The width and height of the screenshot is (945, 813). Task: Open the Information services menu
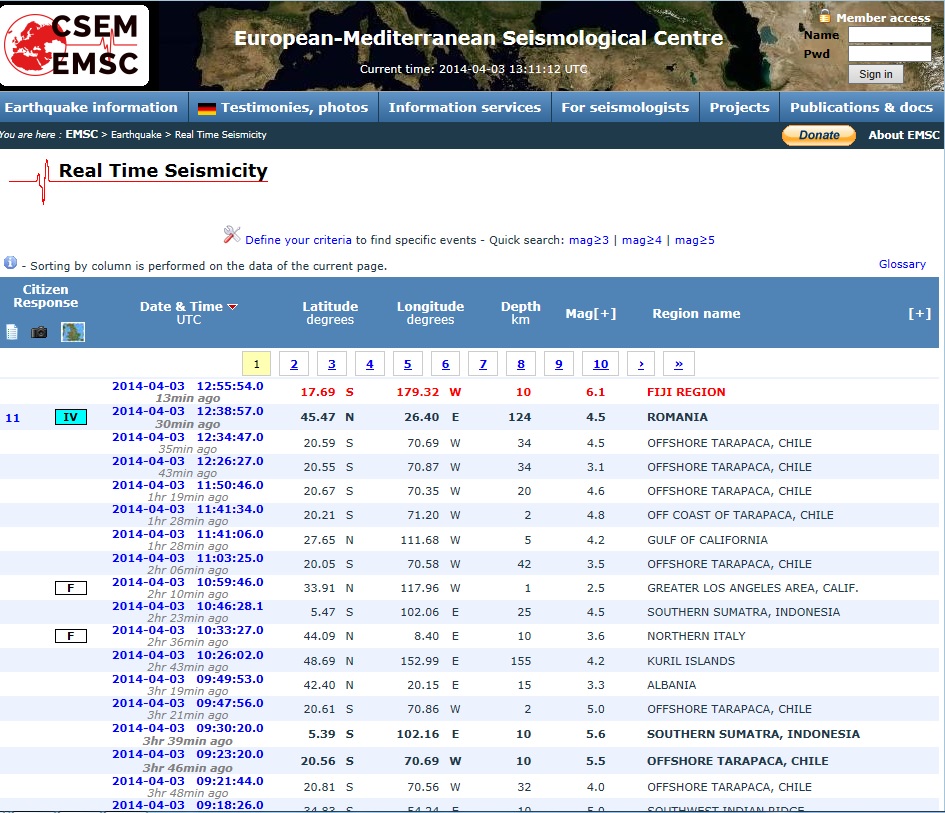tap(465, 107)
